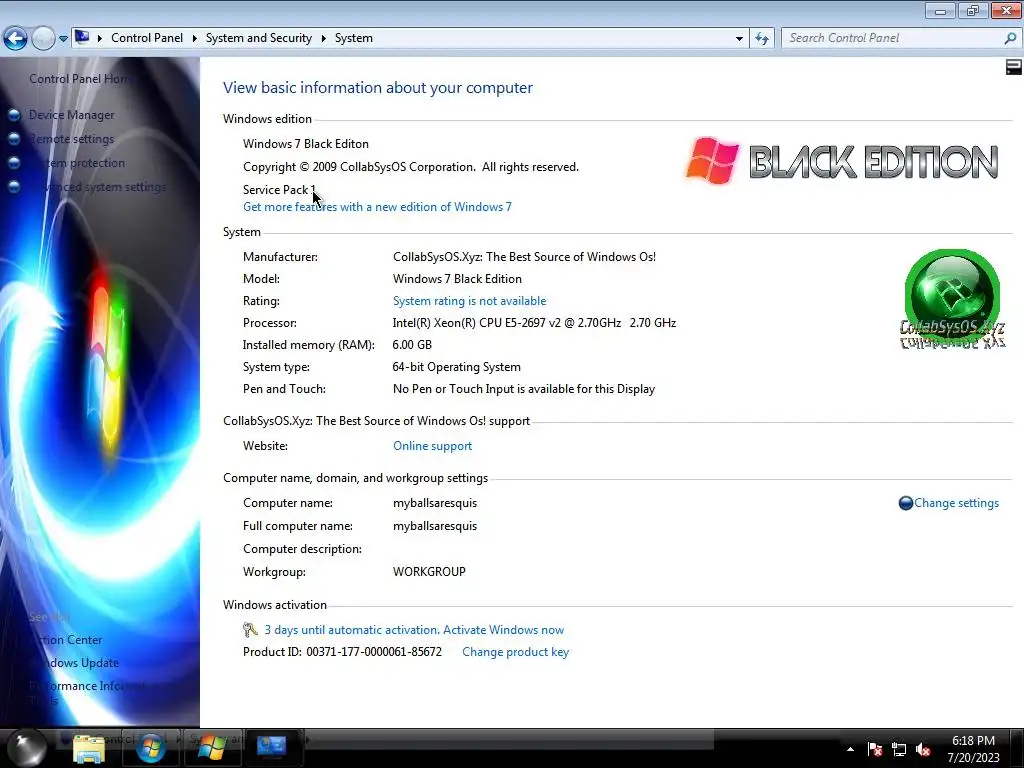Image resolution: width=1024 pixels, height=768 pixels.
Task: Click the help icon at top right of content
Action: point(1014,67)
